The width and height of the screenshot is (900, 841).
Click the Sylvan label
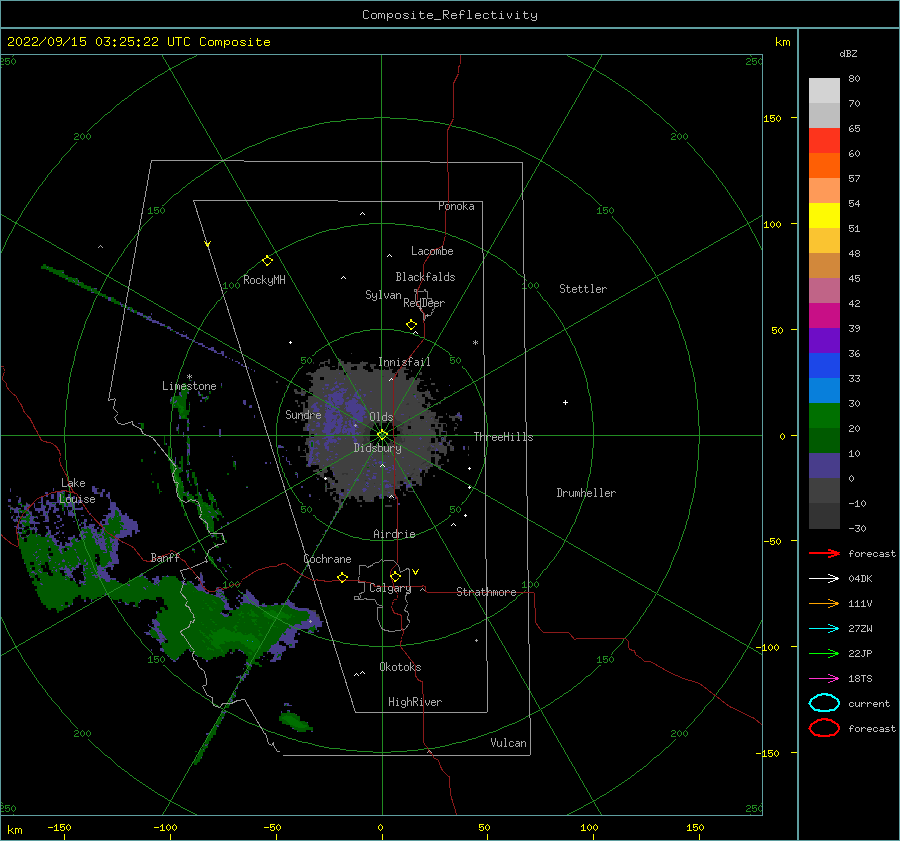(383, 295)
